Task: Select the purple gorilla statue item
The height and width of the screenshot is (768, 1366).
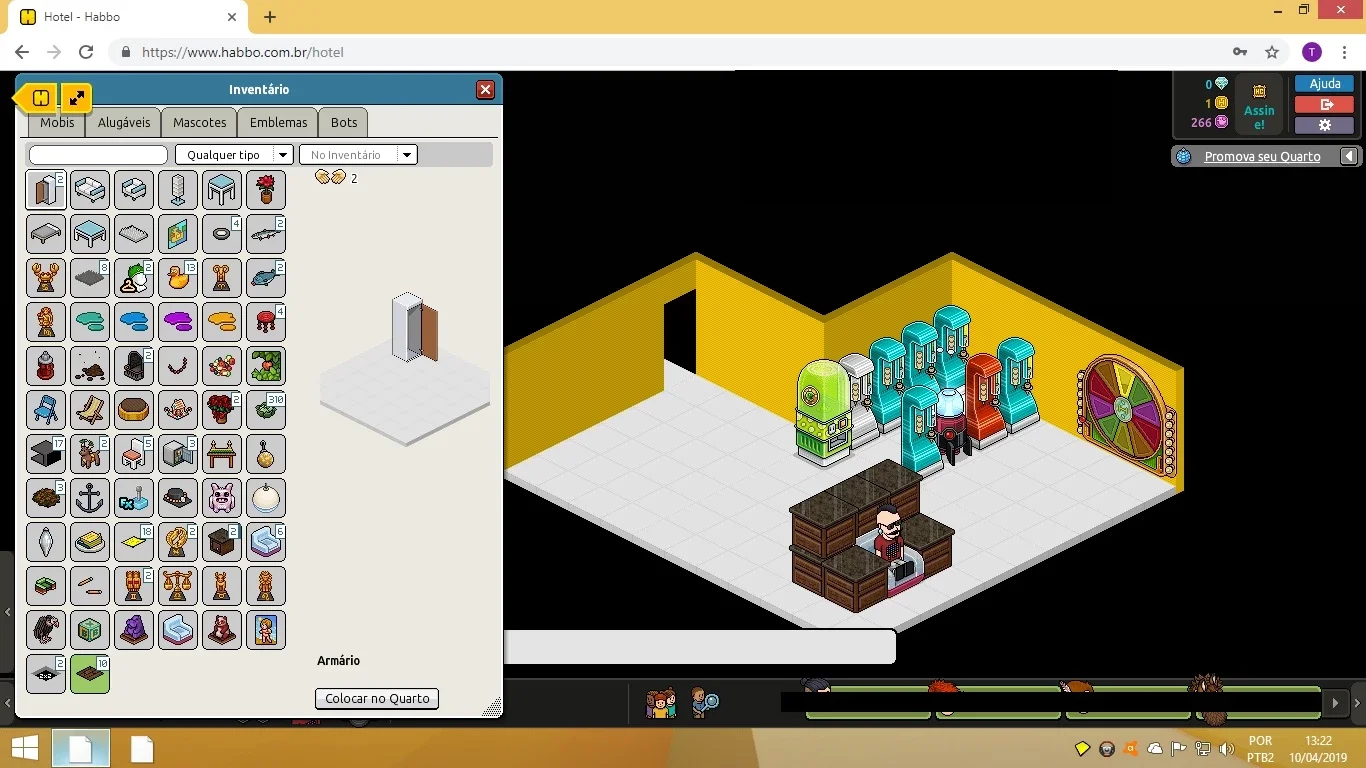Action: pos(134,630)
